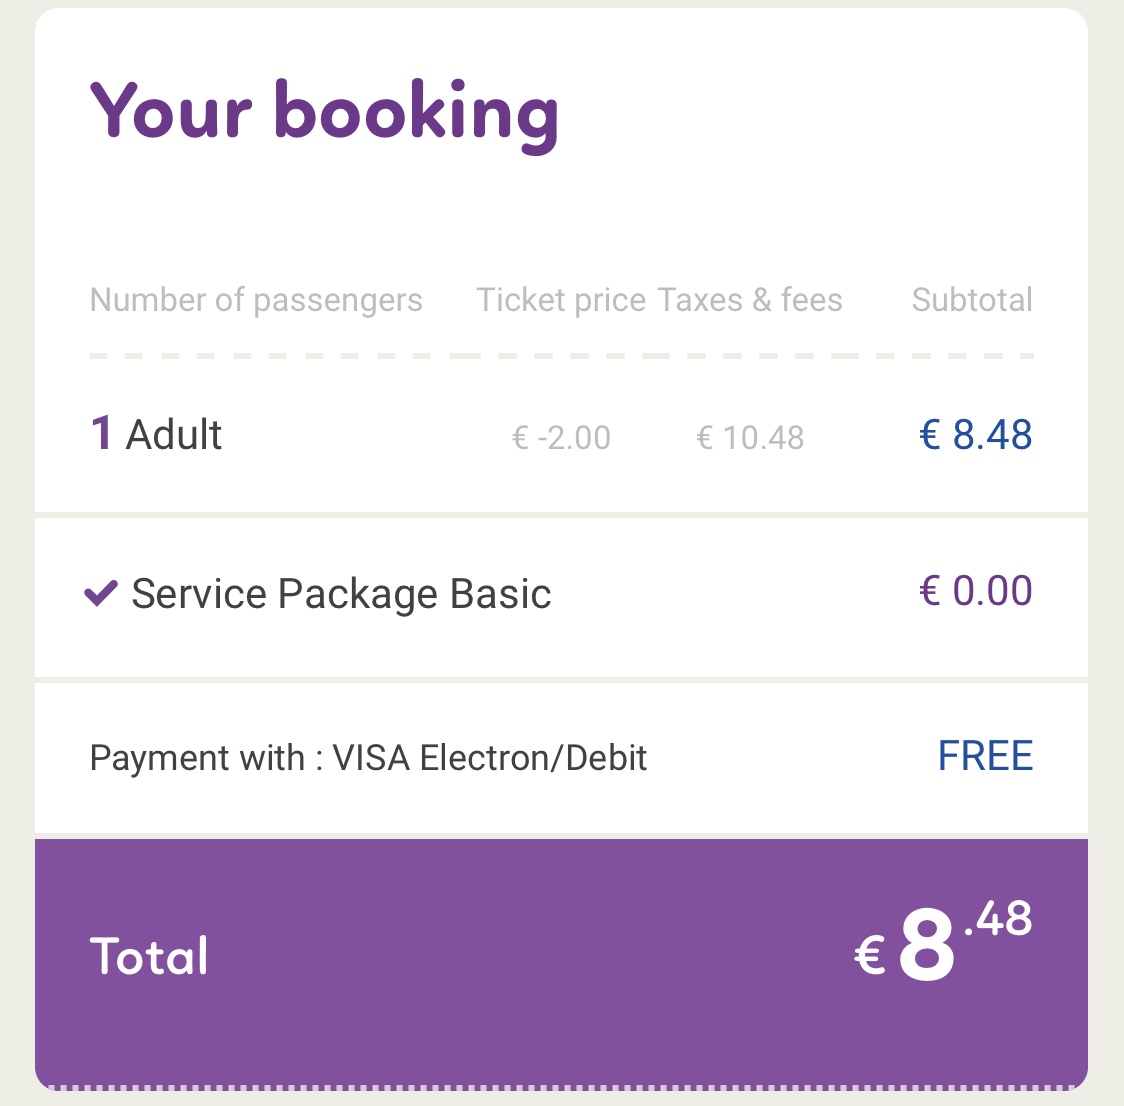
Task: Click the perforated bottom edge of total bar
Action: 561,1087
